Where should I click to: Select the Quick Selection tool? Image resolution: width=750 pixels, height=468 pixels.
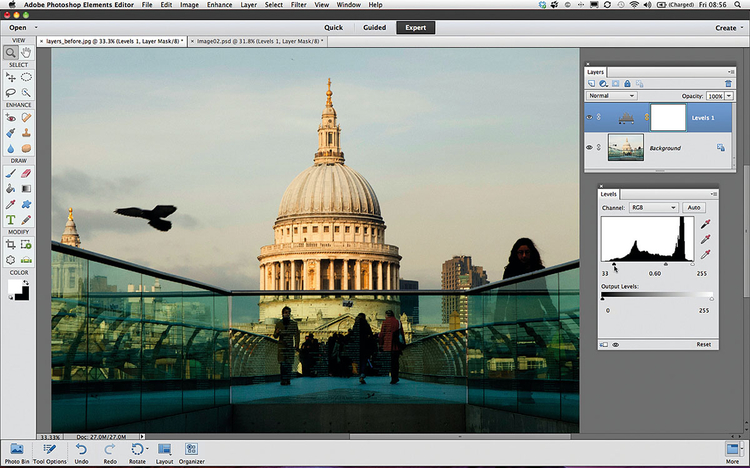26,92
